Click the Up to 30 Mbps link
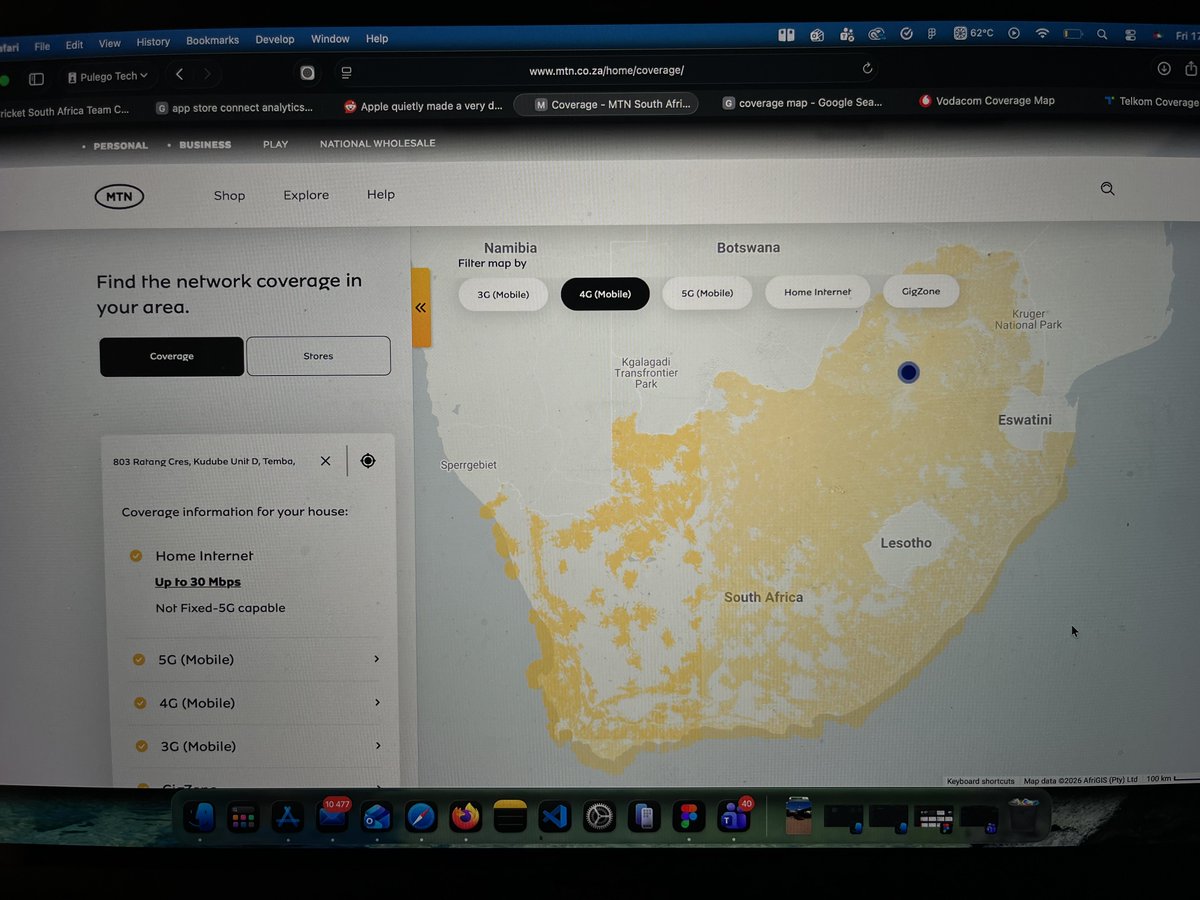This screenshot has height=900, width=1200. point(198,582)
